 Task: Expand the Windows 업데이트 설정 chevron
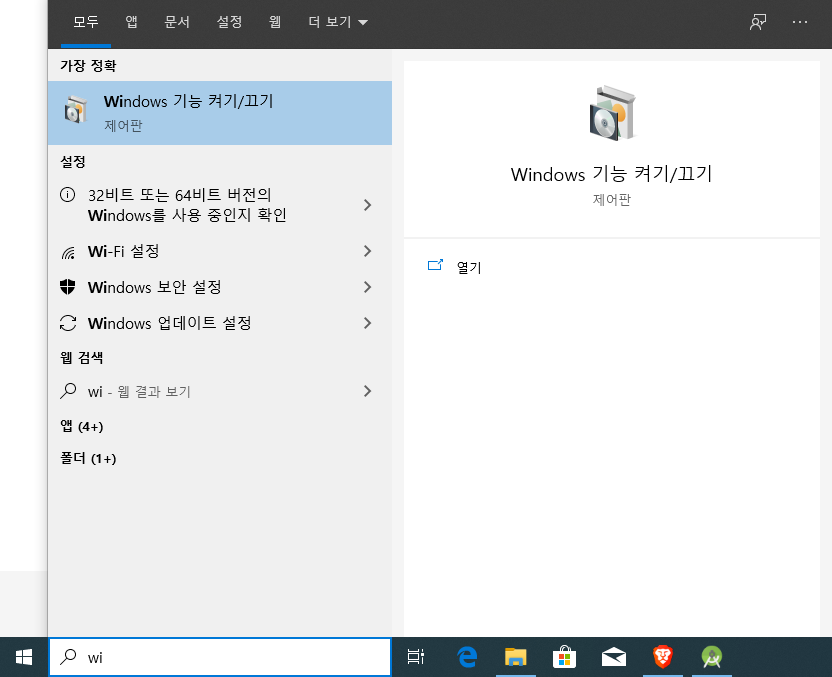[367, 323]
